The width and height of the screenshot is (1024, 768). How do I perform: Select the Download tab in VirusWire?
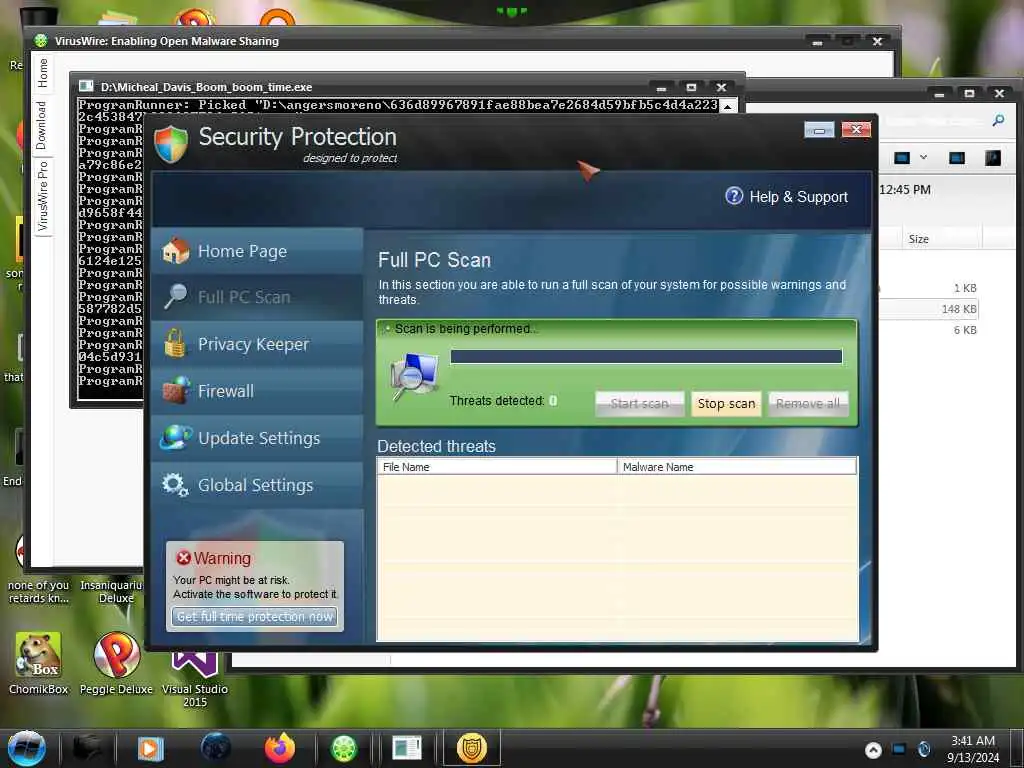pyautogui.click(x=42, y=125)
